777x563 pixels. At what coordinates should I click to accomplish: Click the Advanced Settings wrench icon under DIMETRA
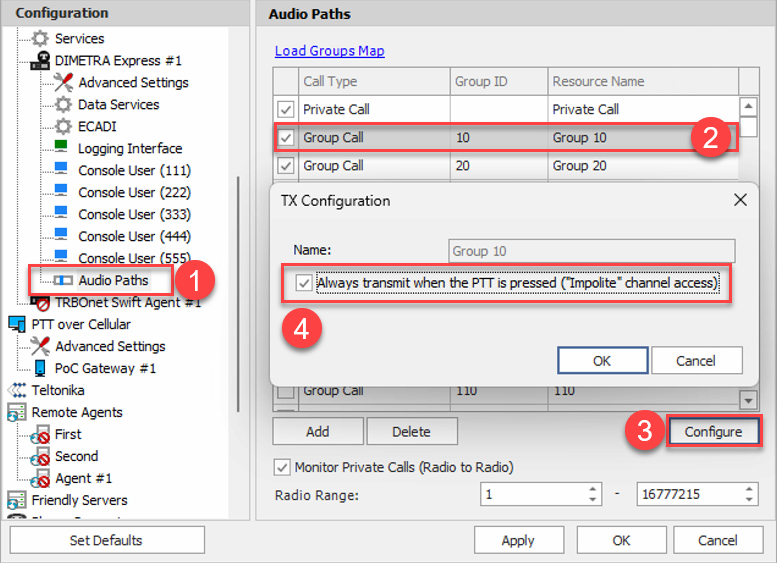tap(63, 83)
